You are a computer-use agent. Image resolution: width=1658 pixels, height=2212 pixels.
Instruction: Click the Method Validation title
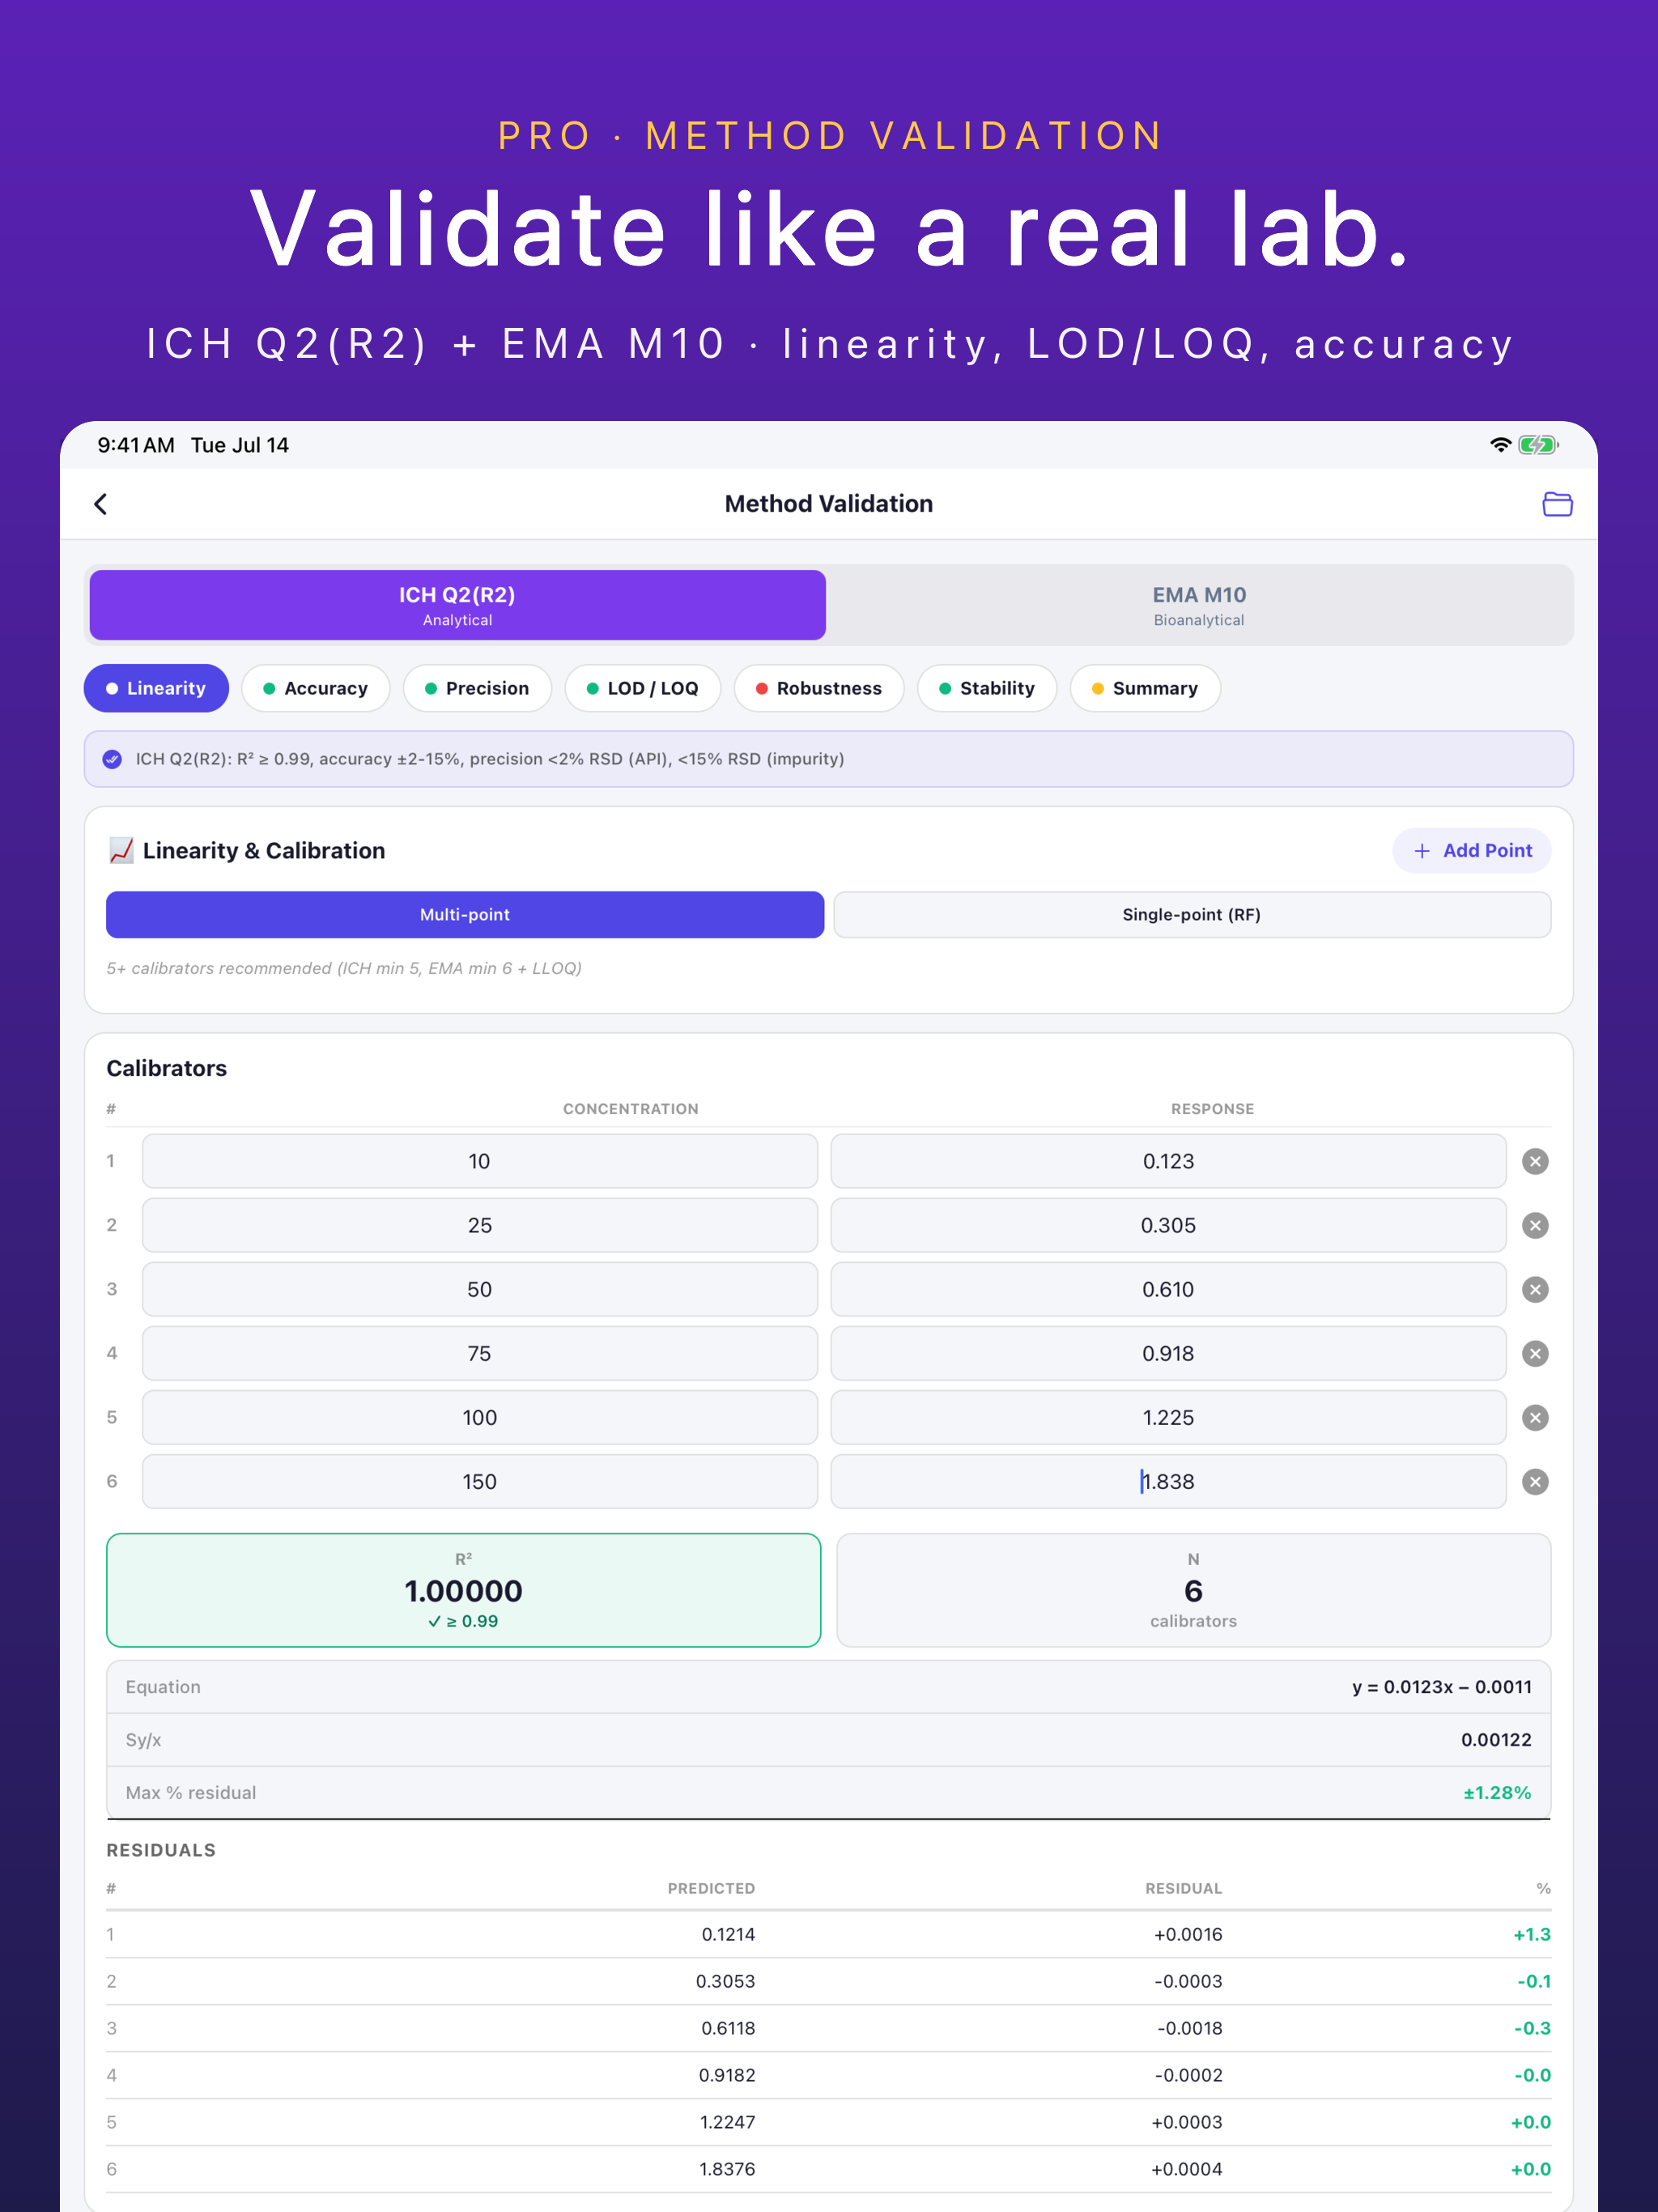coord(829,504)
